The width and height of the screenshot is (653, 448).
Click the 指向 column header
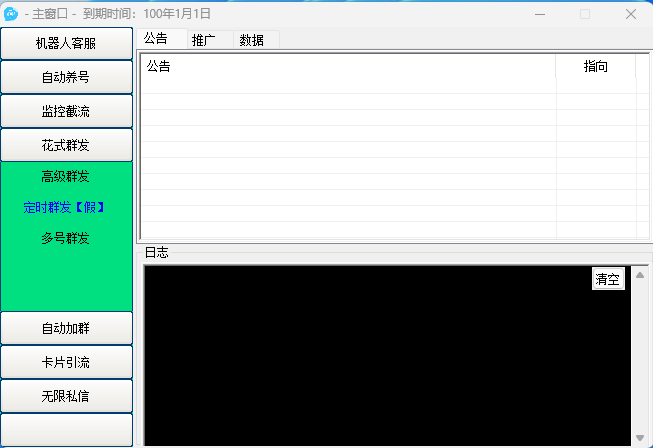pos(596,66)
